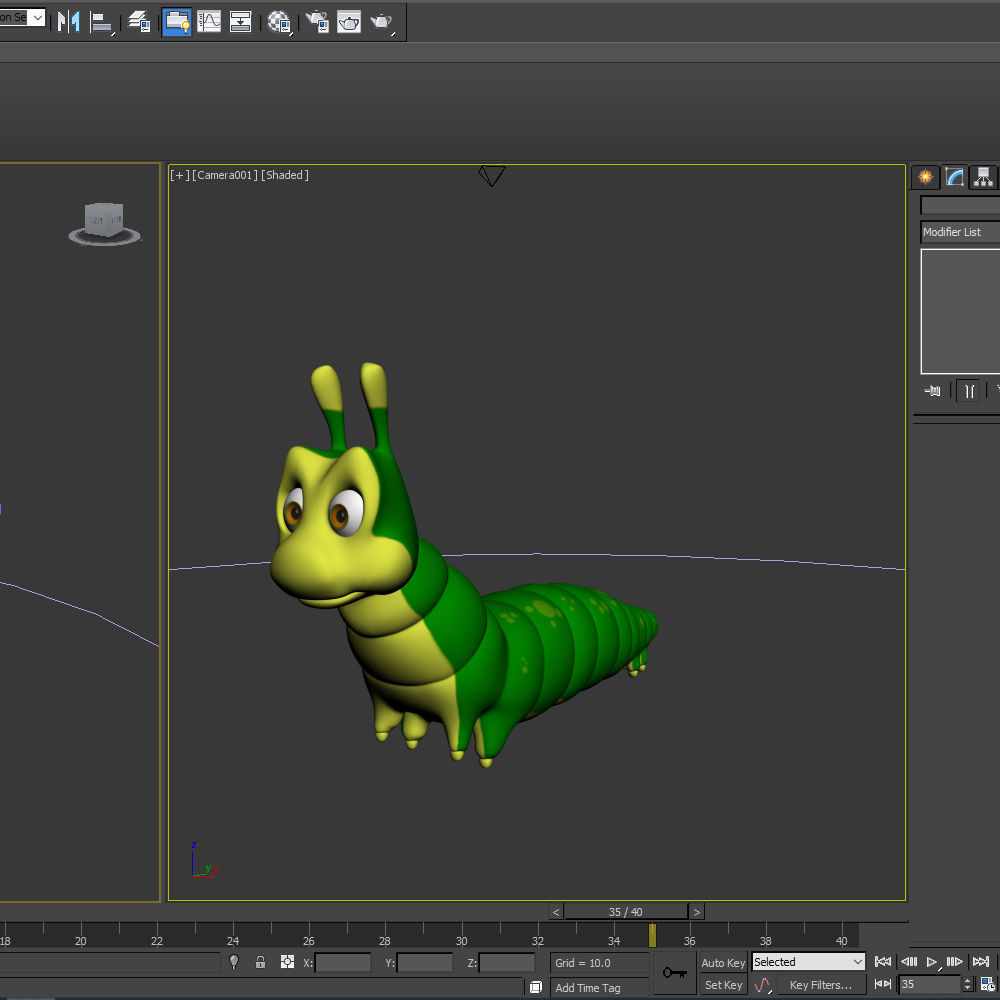Go to previous frame
The width and height of the screenshot is (1000, 1000).
click(x=909, y=962)
